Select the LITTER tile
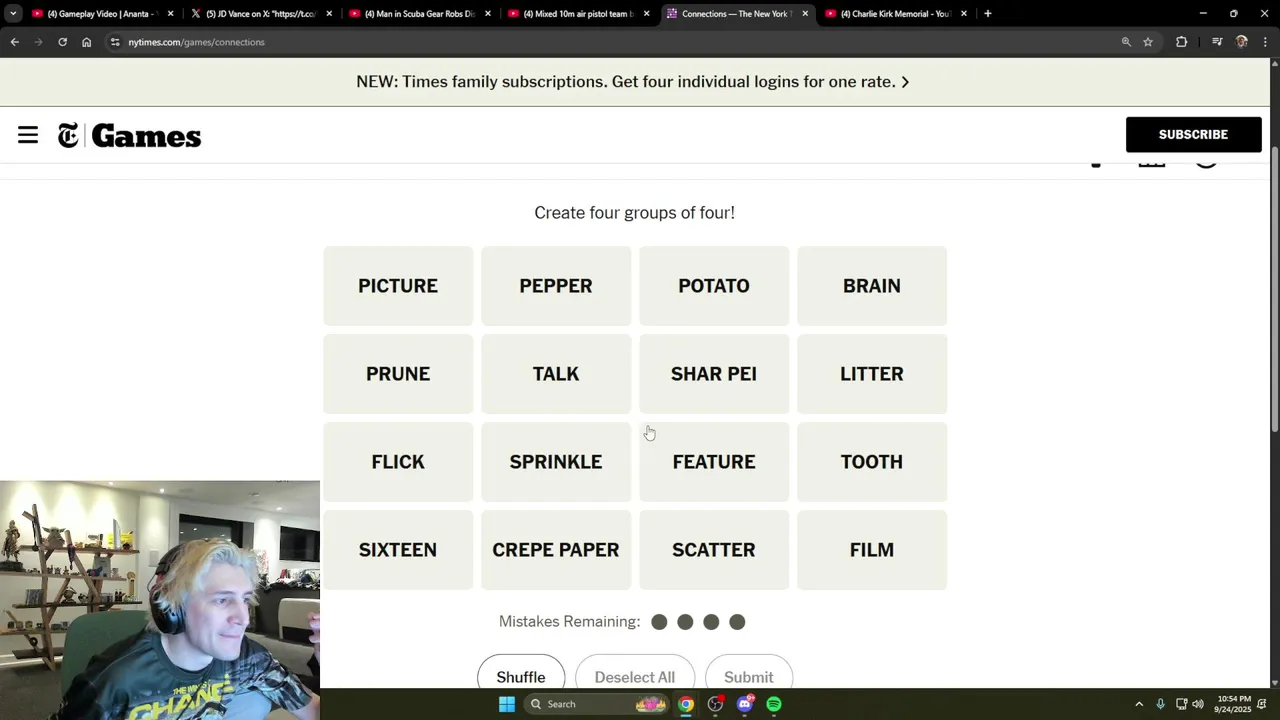The image size is (1280, 720). point(872,374)
